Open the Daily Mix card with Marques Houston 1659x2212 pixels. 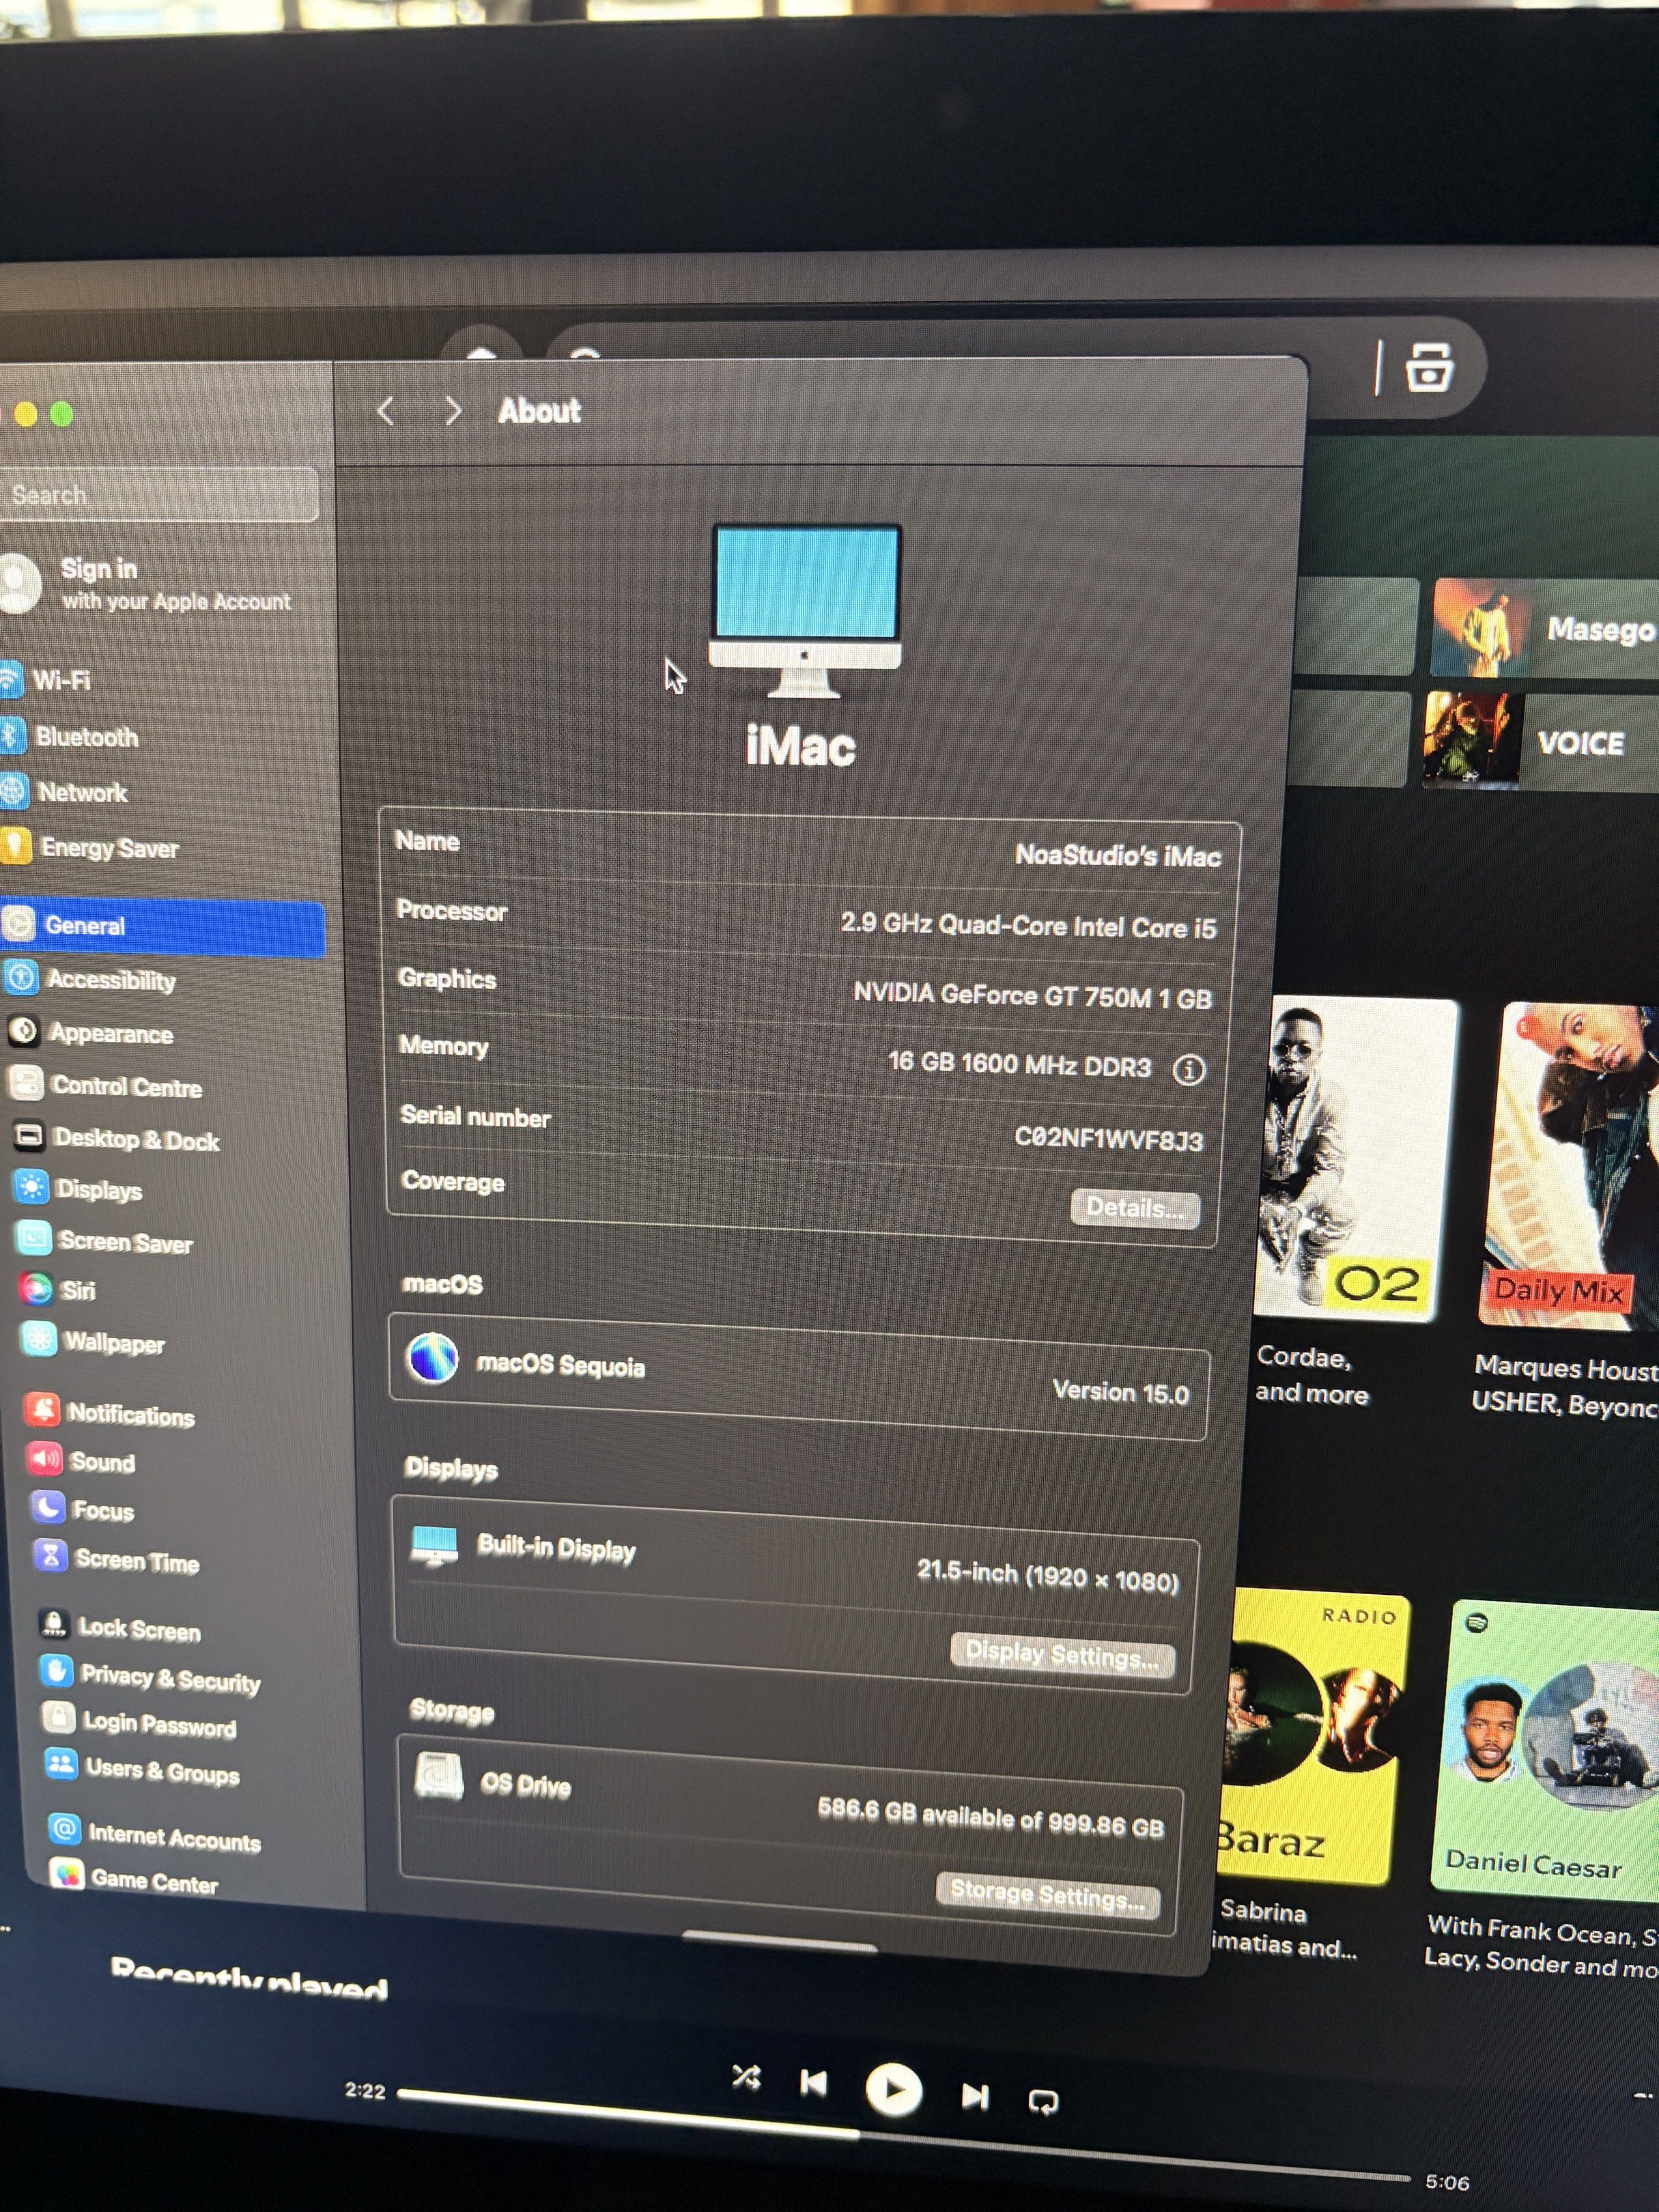(1568, 1210)
